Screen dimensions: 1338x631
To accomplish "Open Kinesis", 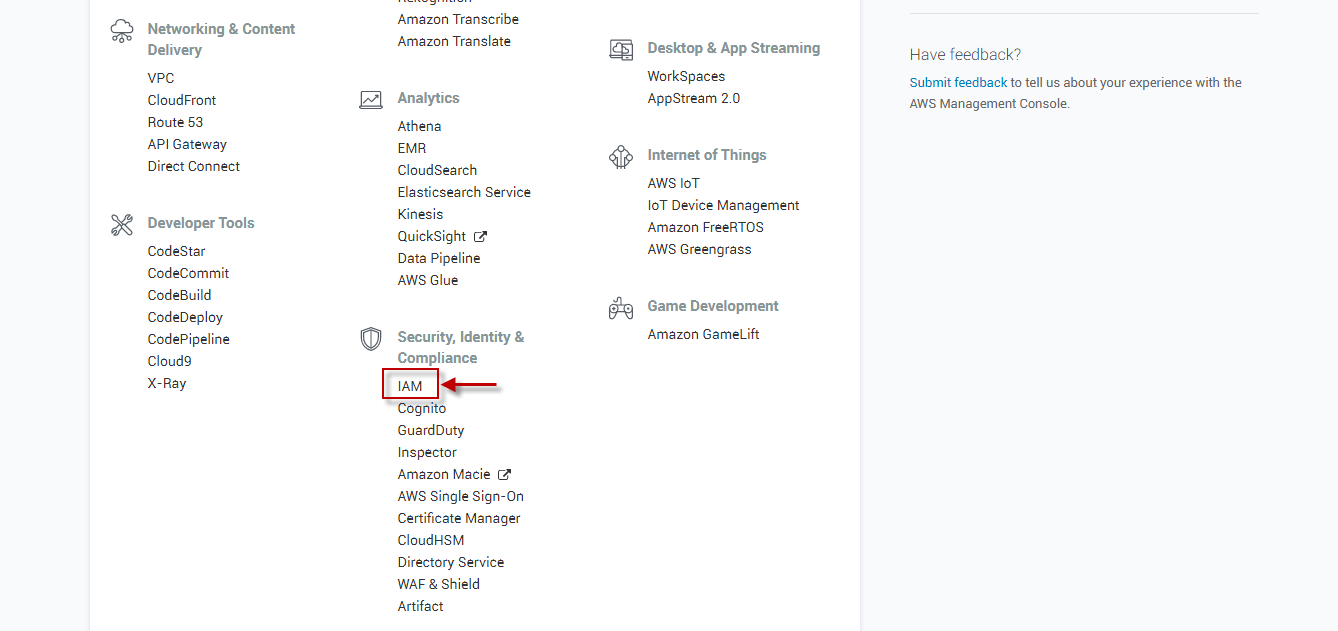I will point(420,214).
